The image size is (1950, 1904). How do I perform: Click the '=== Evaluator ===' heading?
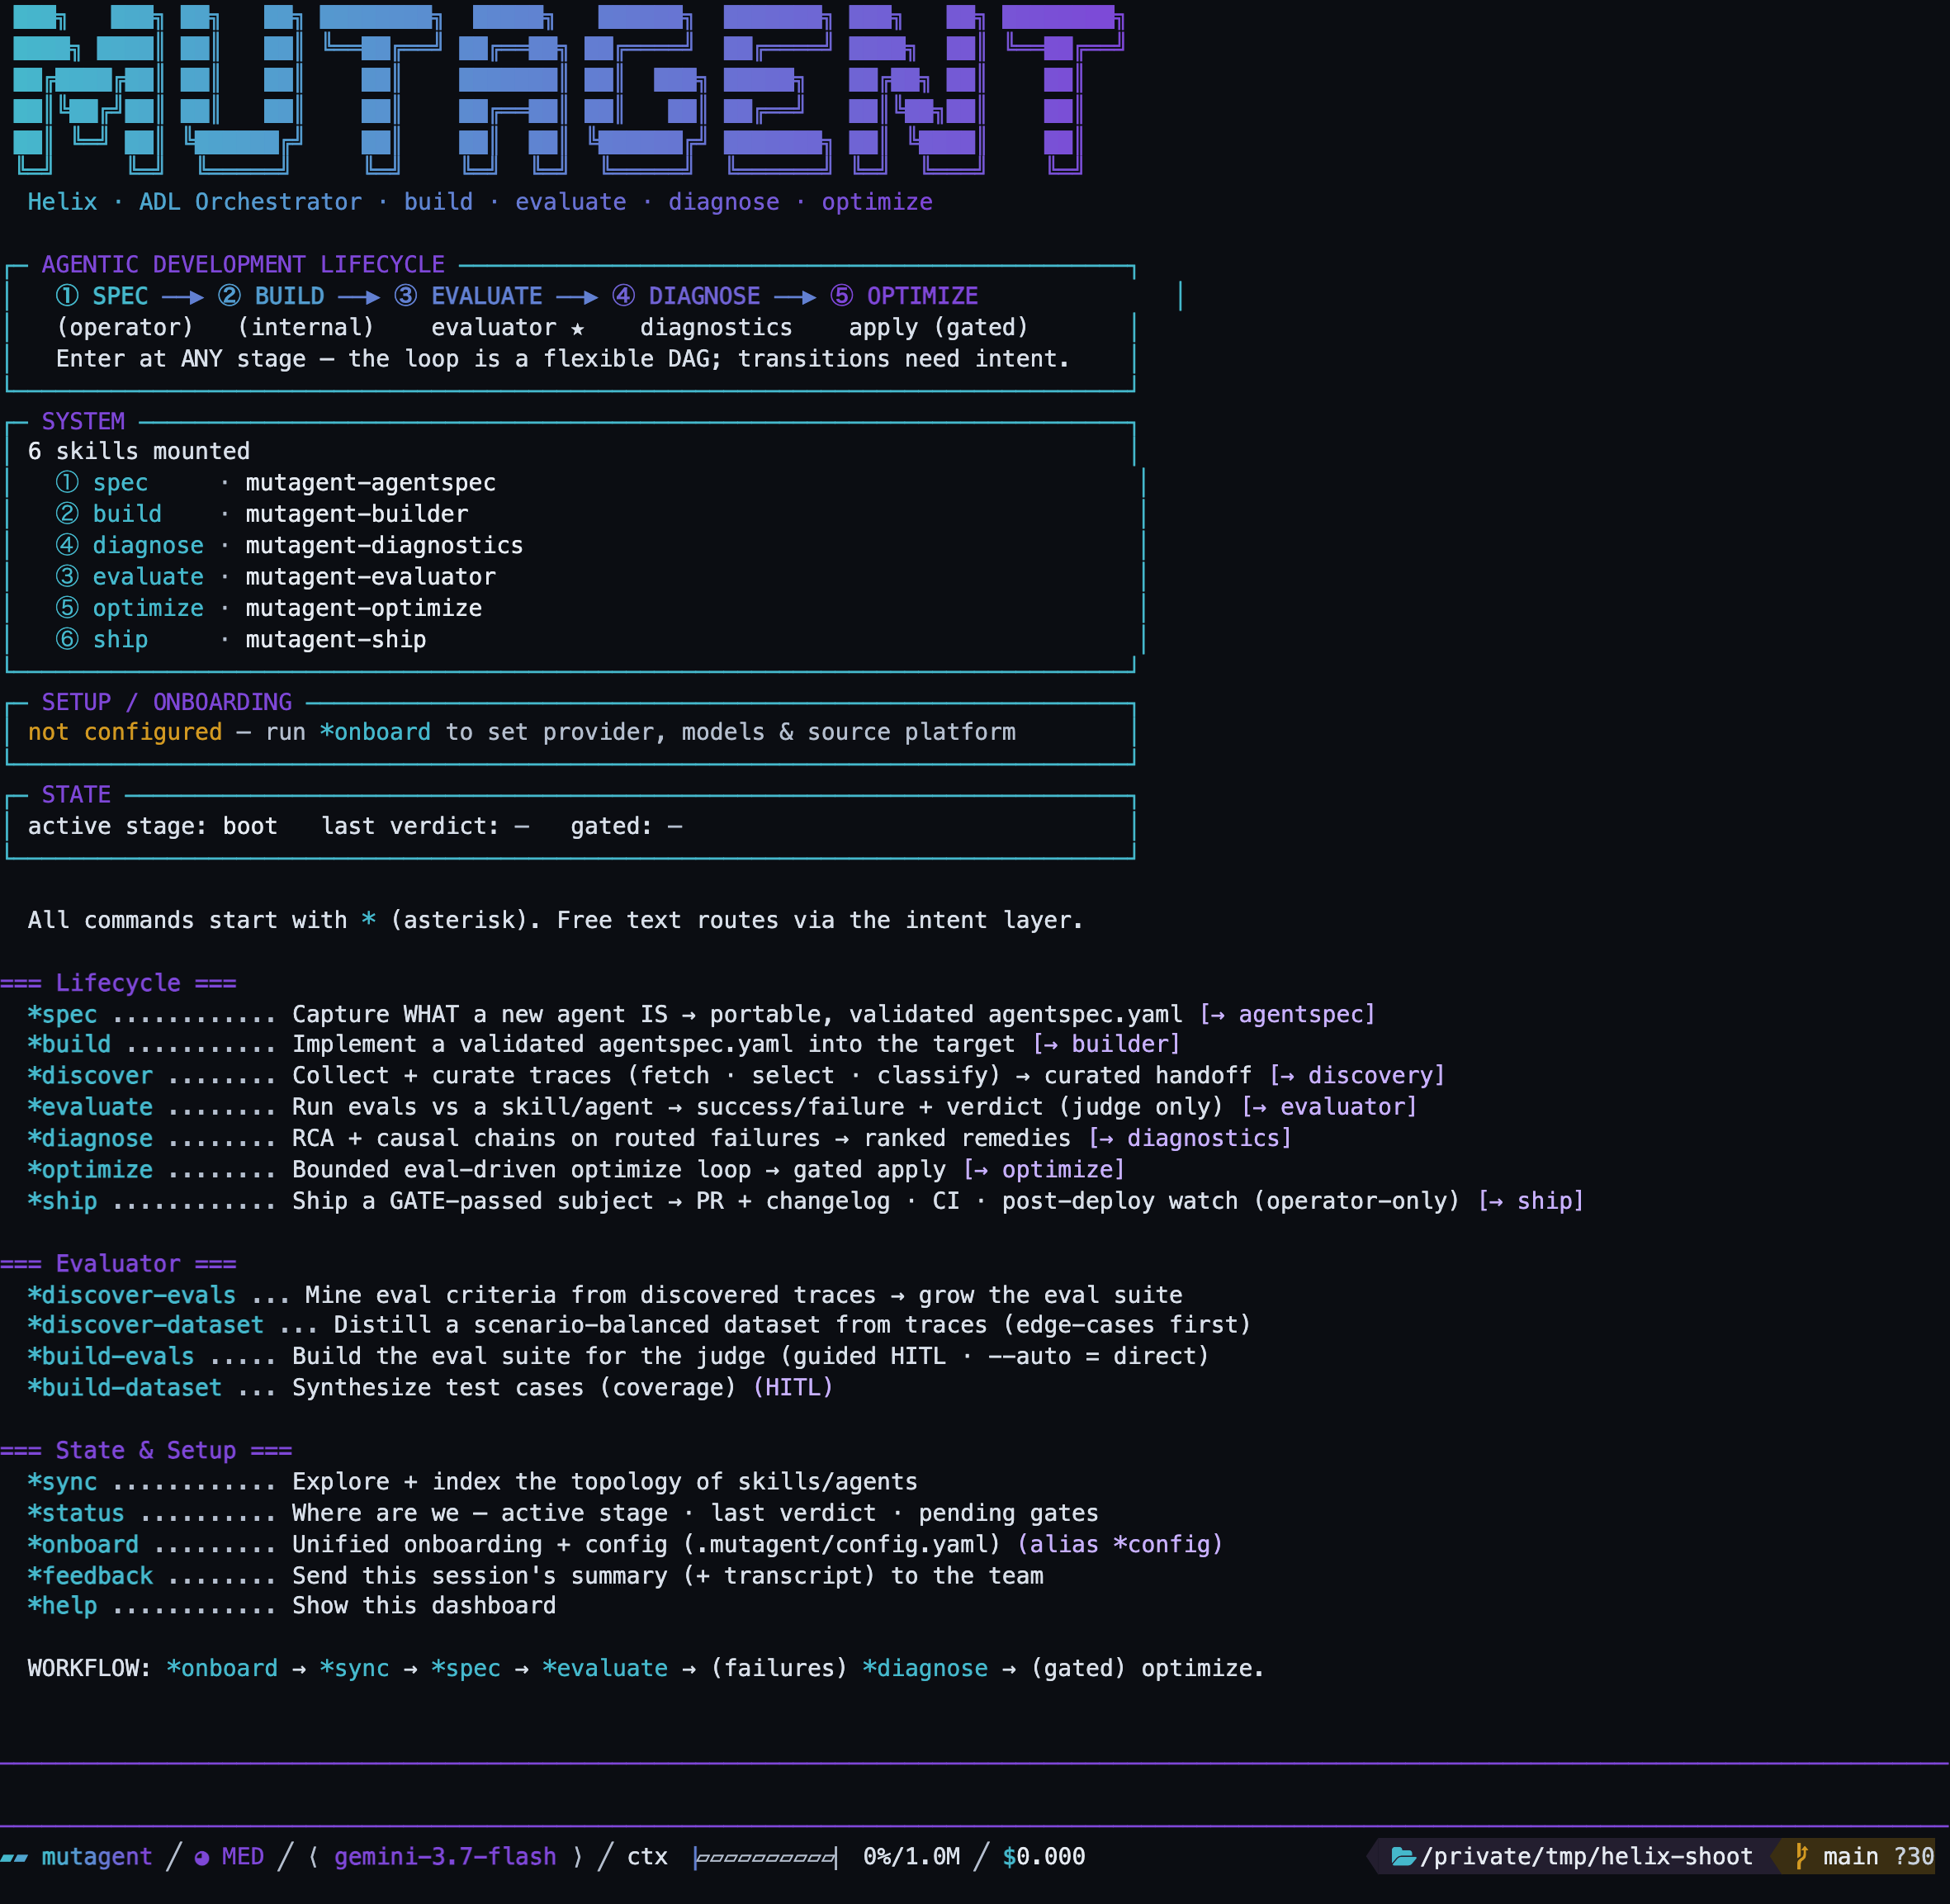[x=118, y=1264]
